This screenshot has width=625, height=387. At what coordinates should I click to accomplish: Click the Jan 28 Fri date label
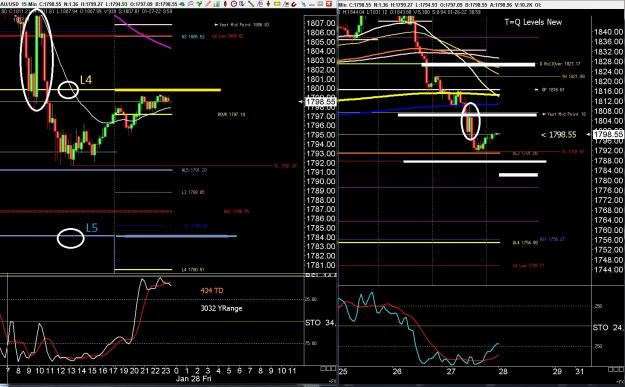[193, 379]
